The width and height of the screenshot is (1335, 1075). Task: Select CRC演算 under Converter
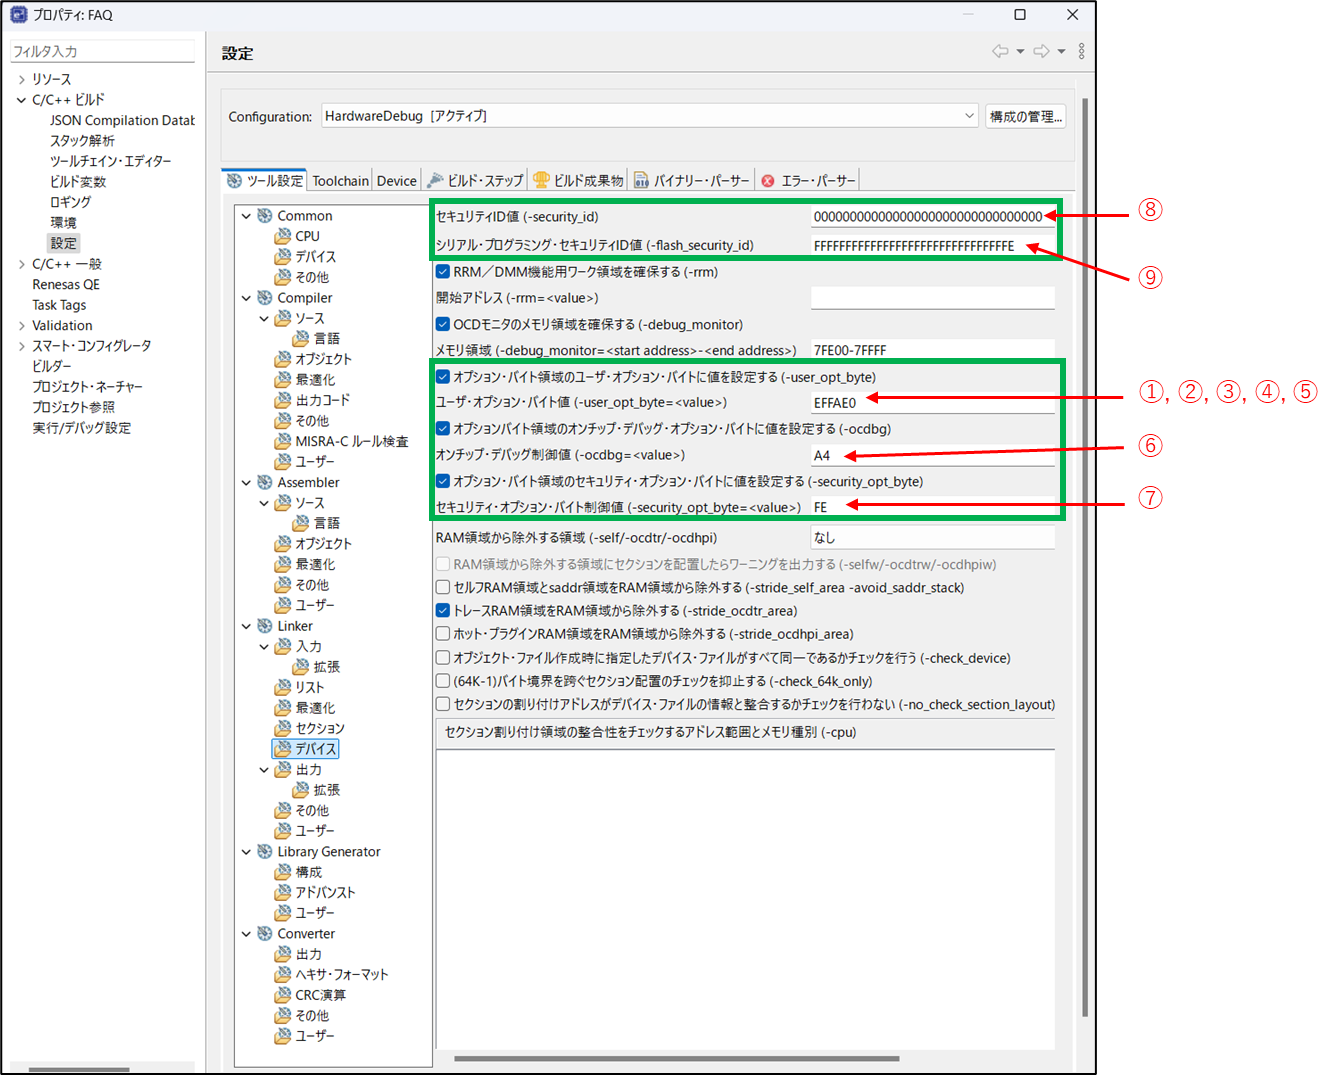click(320, 995)
